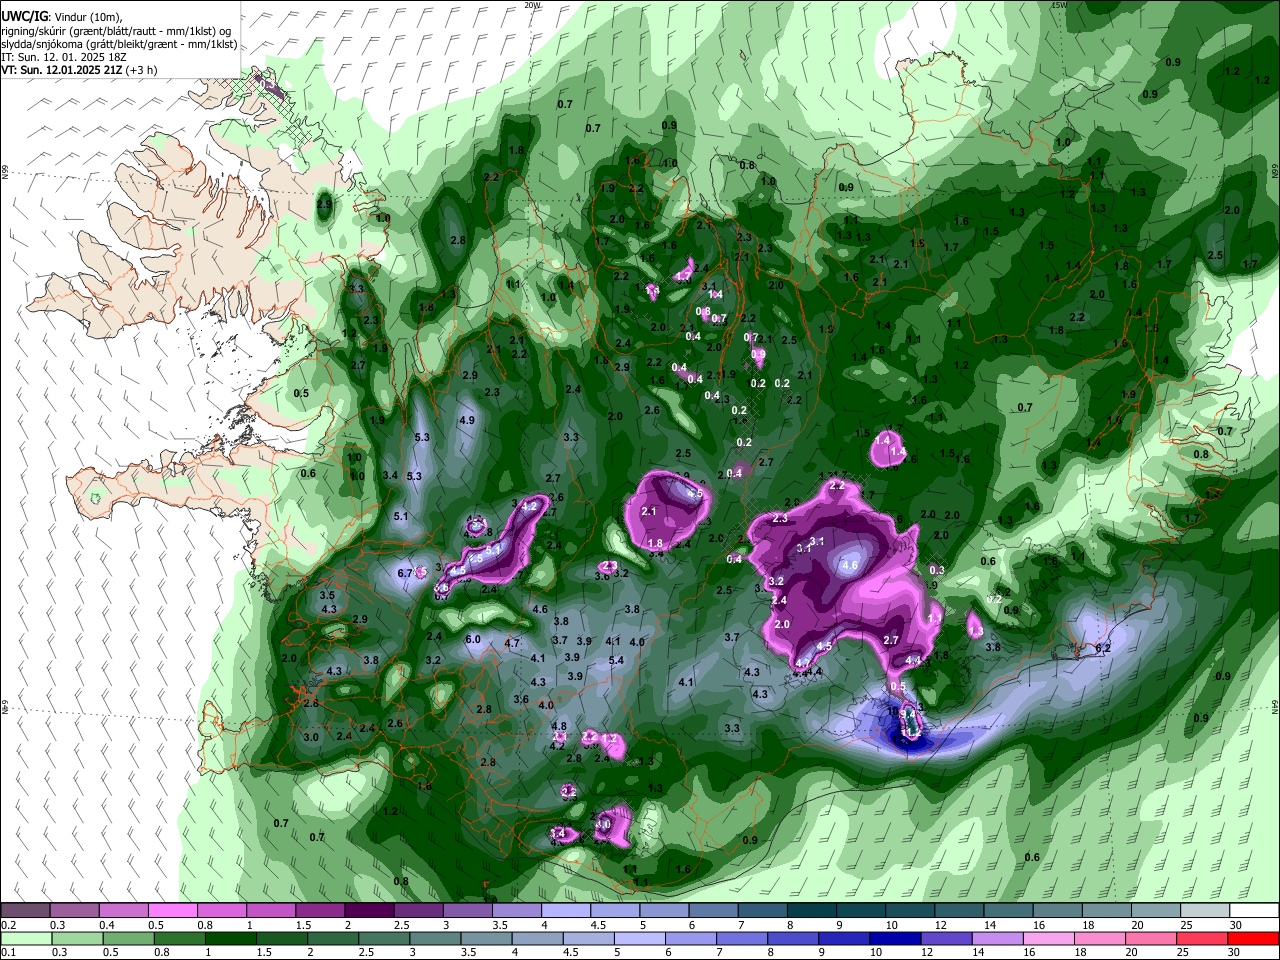This screenshot has height=960, width=1280.
Task: Pick the pure red rain swatch above the 30 label
Action: point(1252,938)
